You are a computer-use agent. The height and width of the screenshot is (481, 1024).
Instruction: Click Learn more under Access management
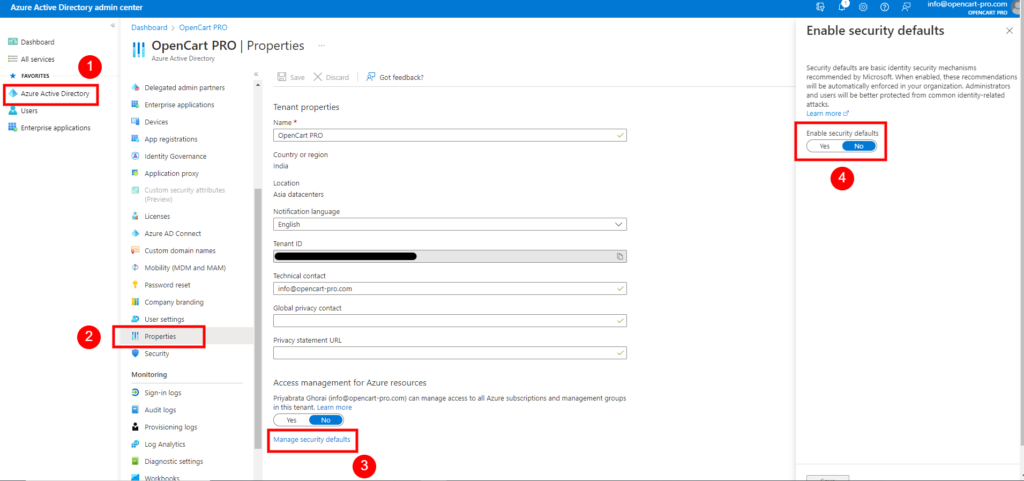pyautogui.click(x=334, y=407)
